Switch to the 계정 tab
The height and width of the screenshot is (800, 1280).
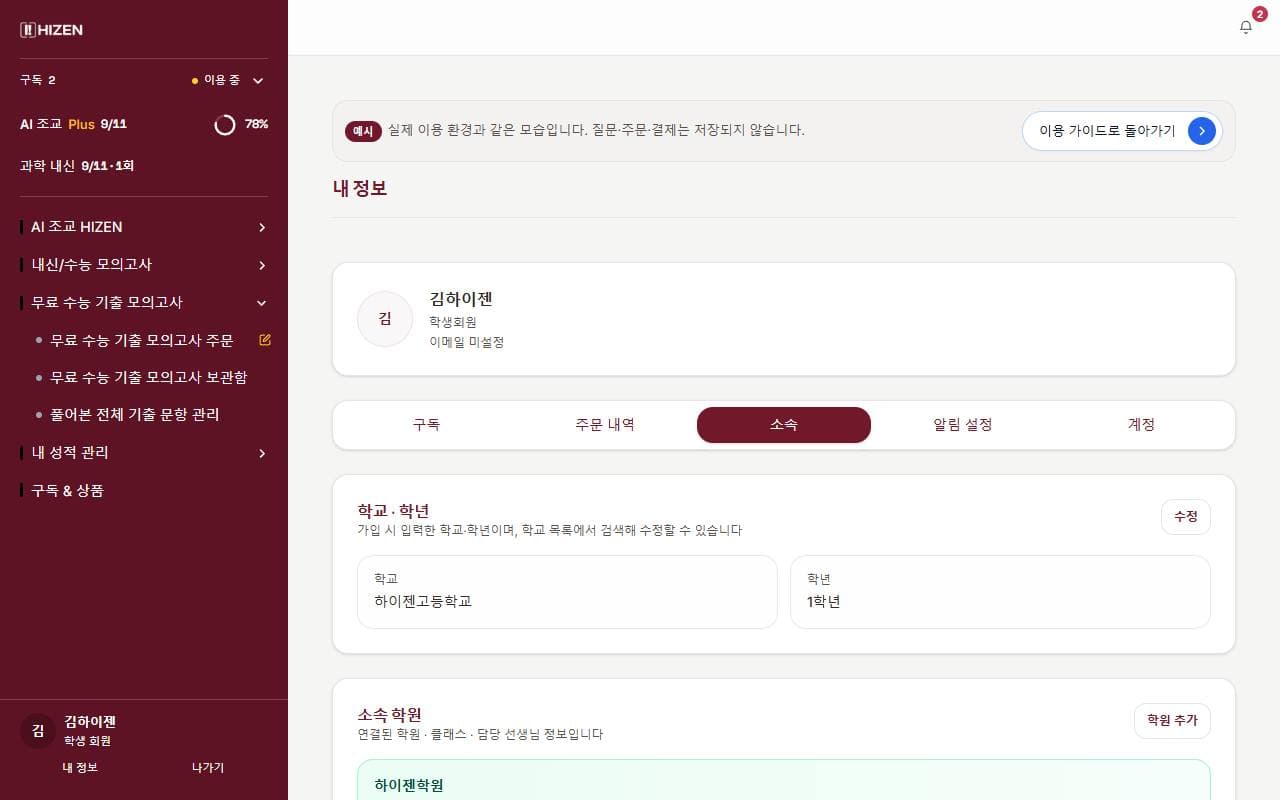[1141, 425]
